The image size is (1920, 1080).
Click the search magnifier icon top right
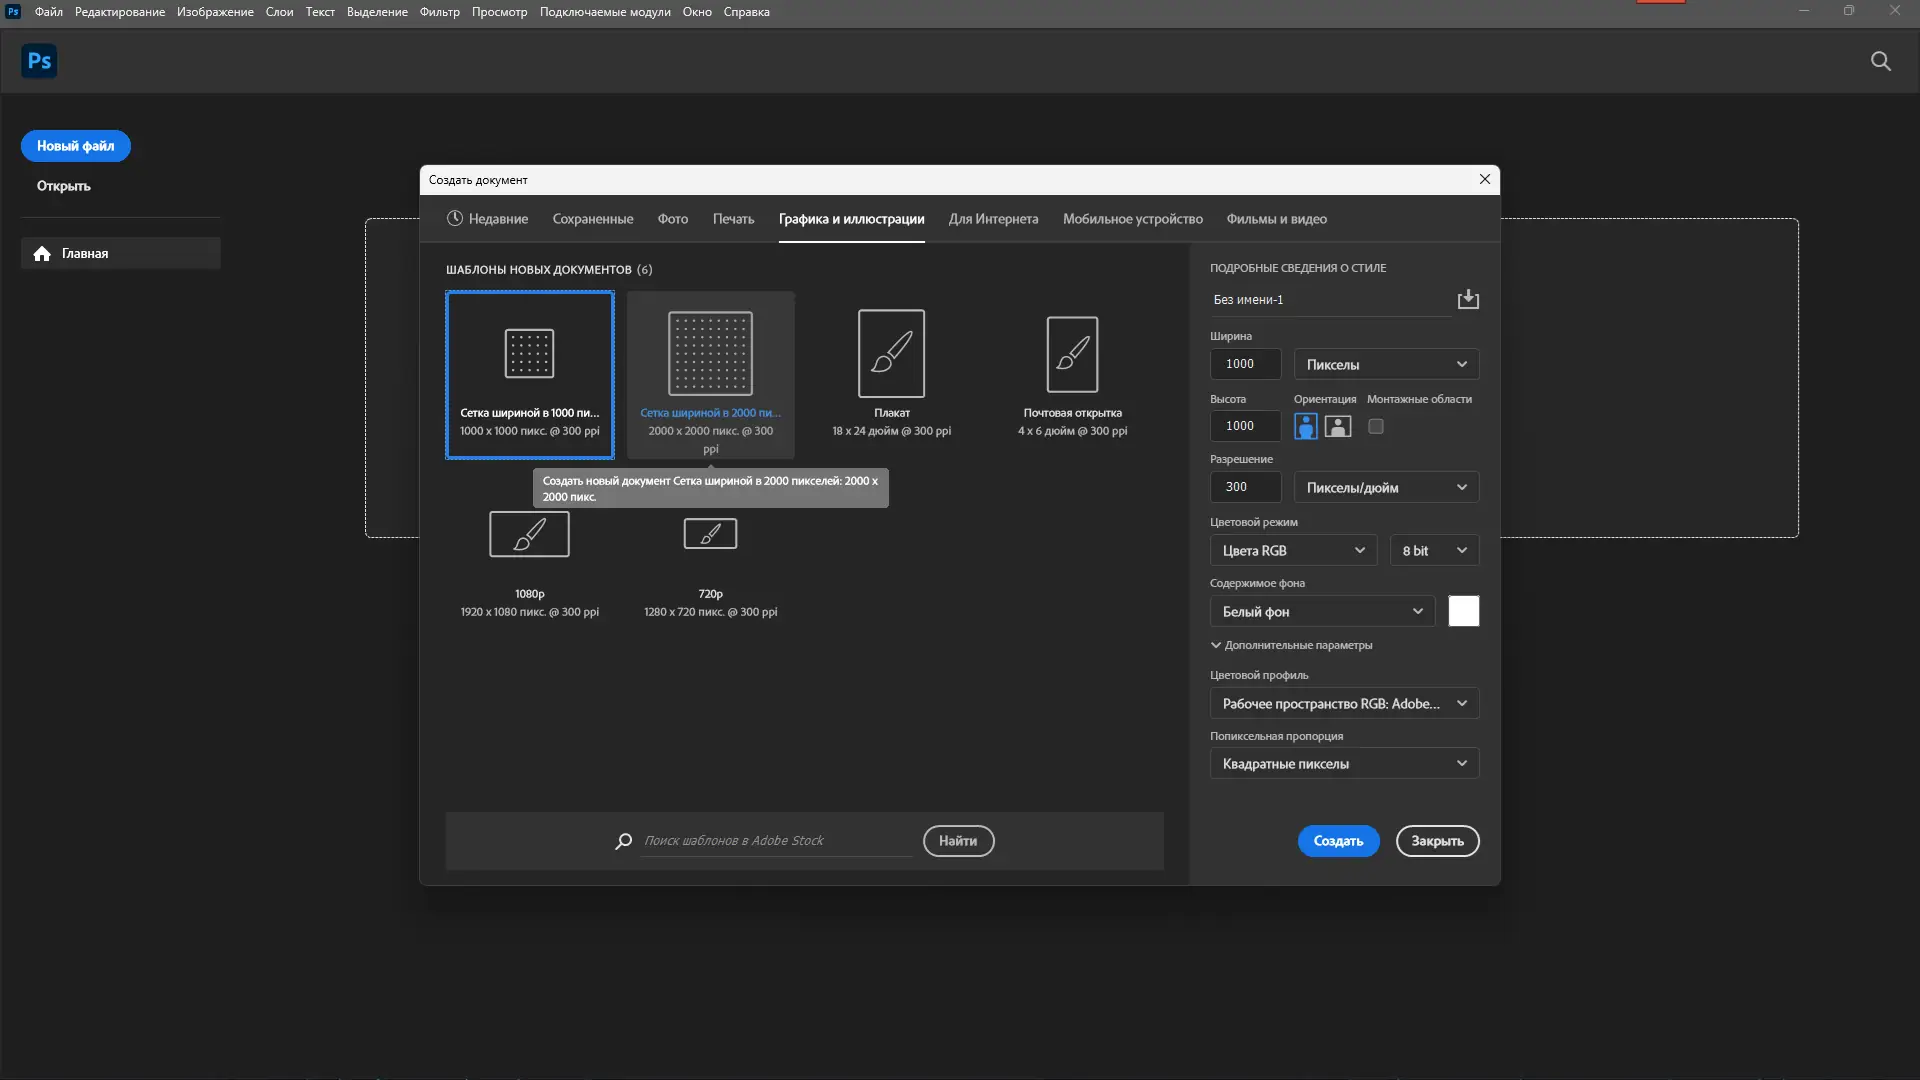click(1880, 61)
